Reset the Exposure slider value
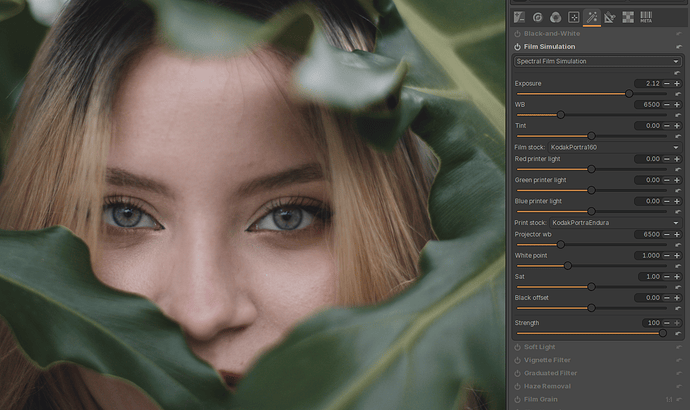Viewport: 690px width, 410px height. [677, 93]
